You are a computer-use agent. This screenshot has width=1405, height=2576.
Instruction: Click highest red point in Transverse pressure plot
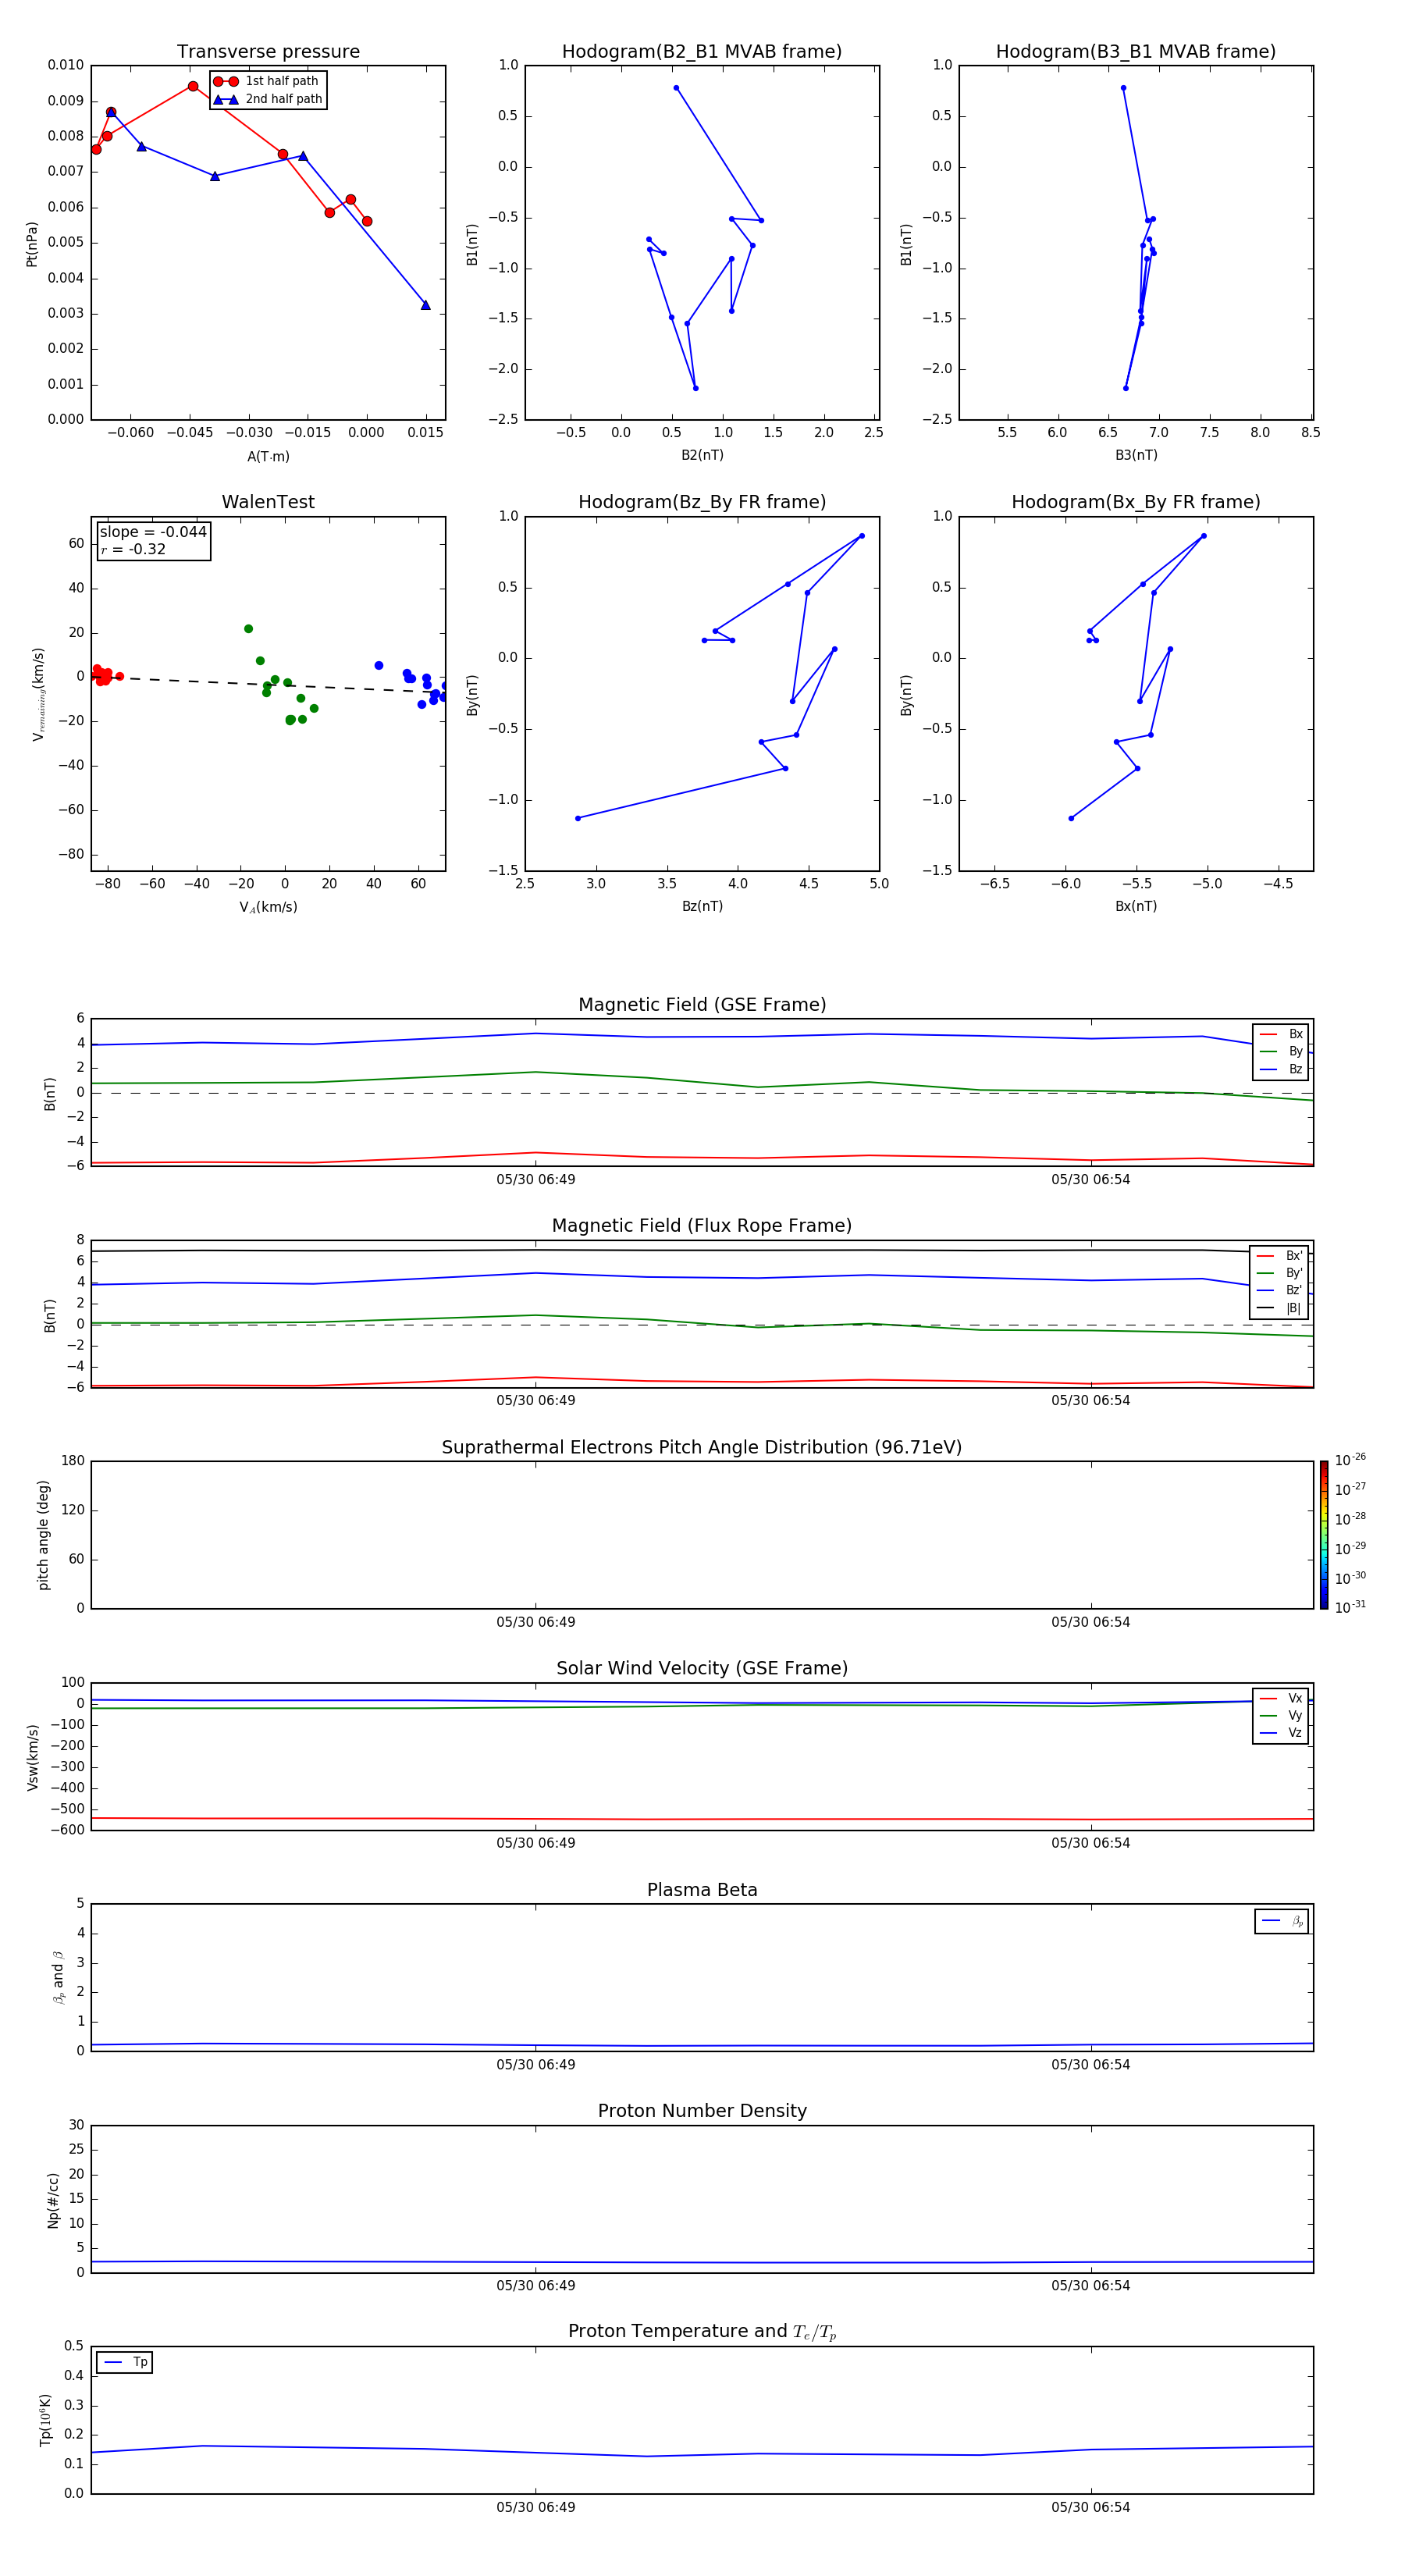click(193, 86)
